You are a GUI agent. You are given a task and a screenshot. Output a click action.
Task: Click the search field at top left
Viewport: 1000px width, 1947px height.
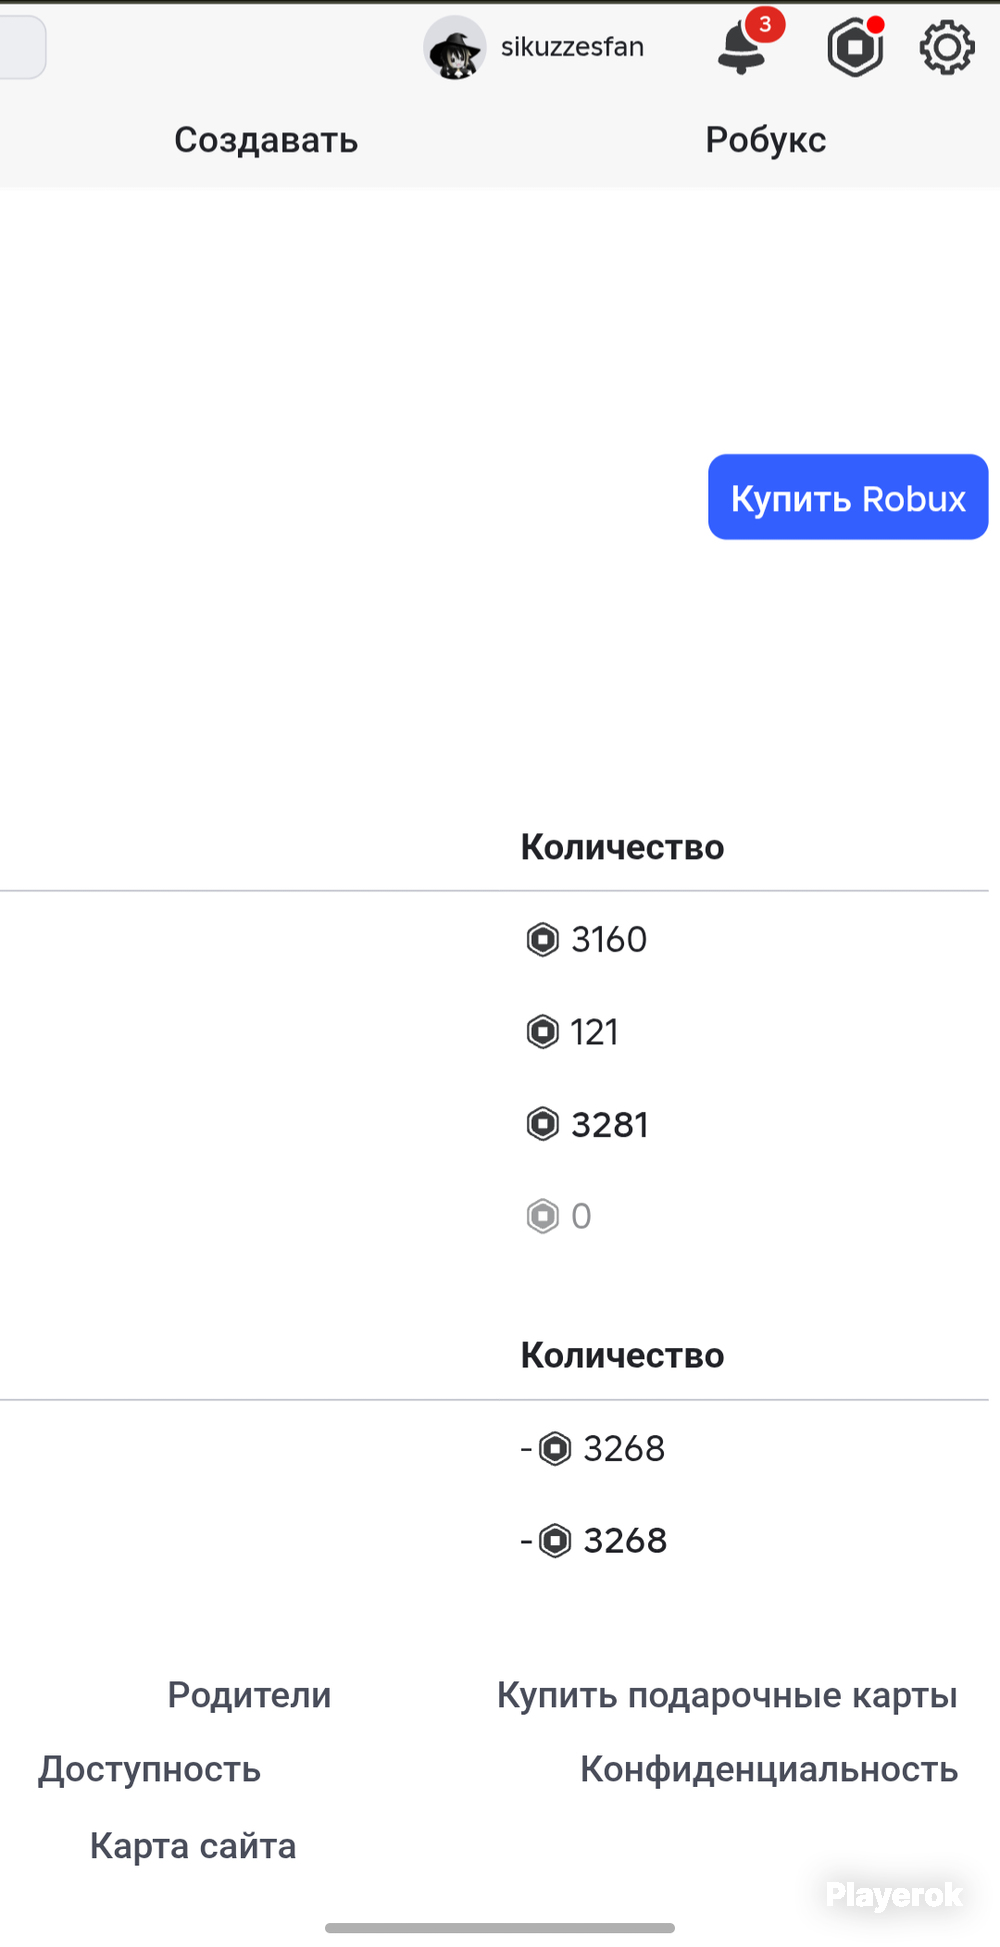(22, 47)
